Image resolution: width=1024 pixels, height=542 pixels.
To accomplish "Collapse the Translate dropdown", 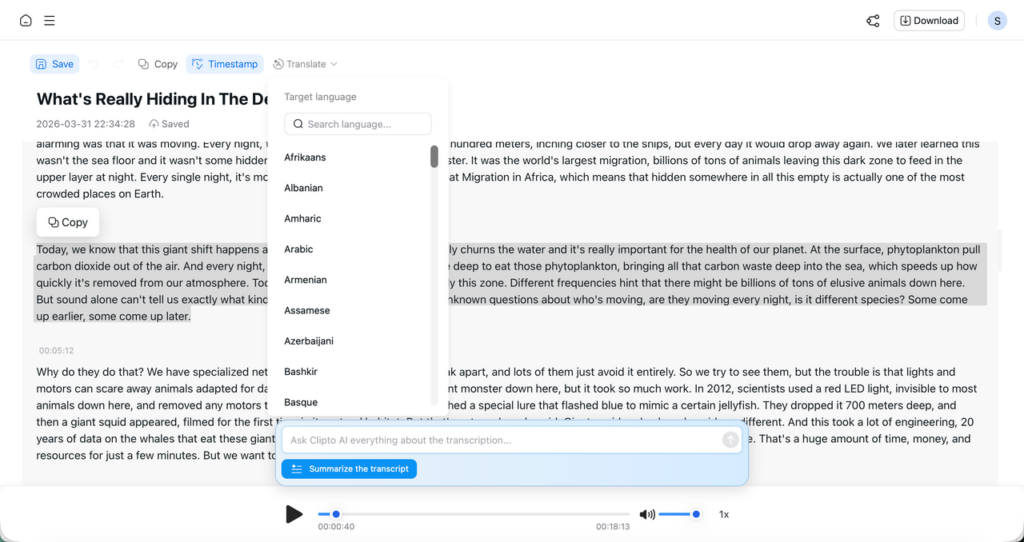I will pyautogui.click(x=305, y=64).
